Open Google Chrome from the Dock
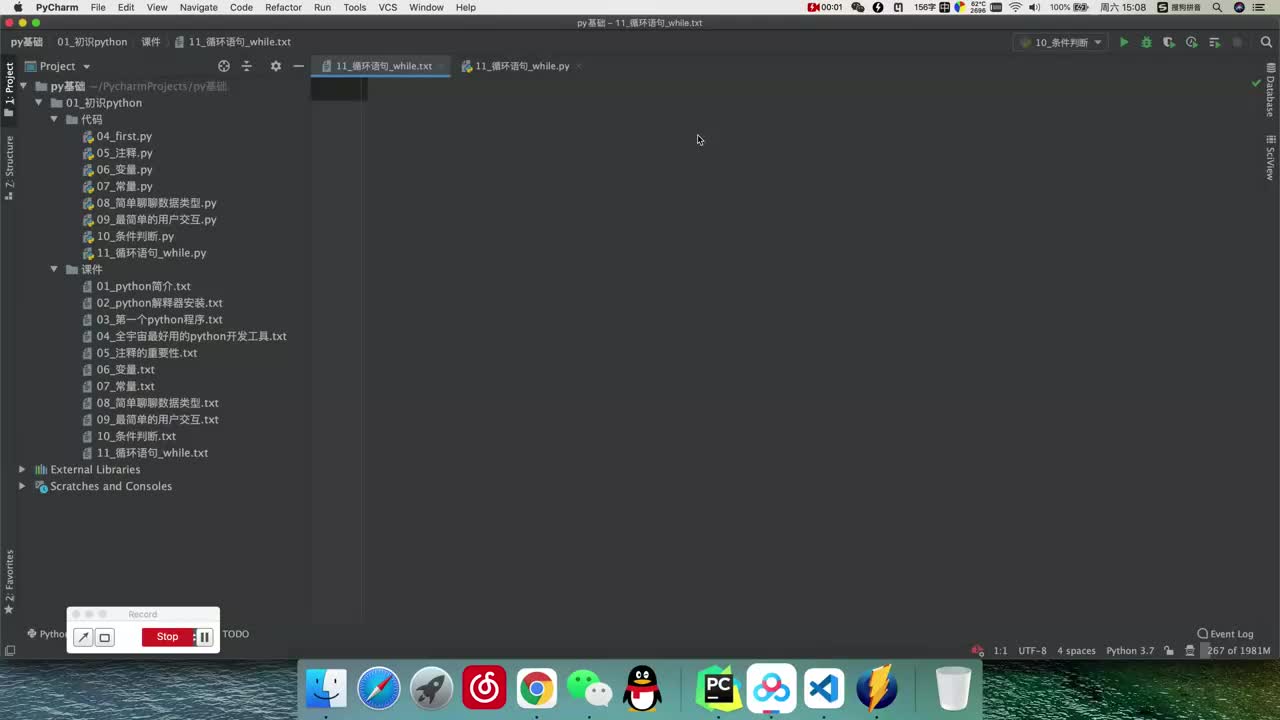The height and width of the screenshot is (720, 1280). (537, 688)
